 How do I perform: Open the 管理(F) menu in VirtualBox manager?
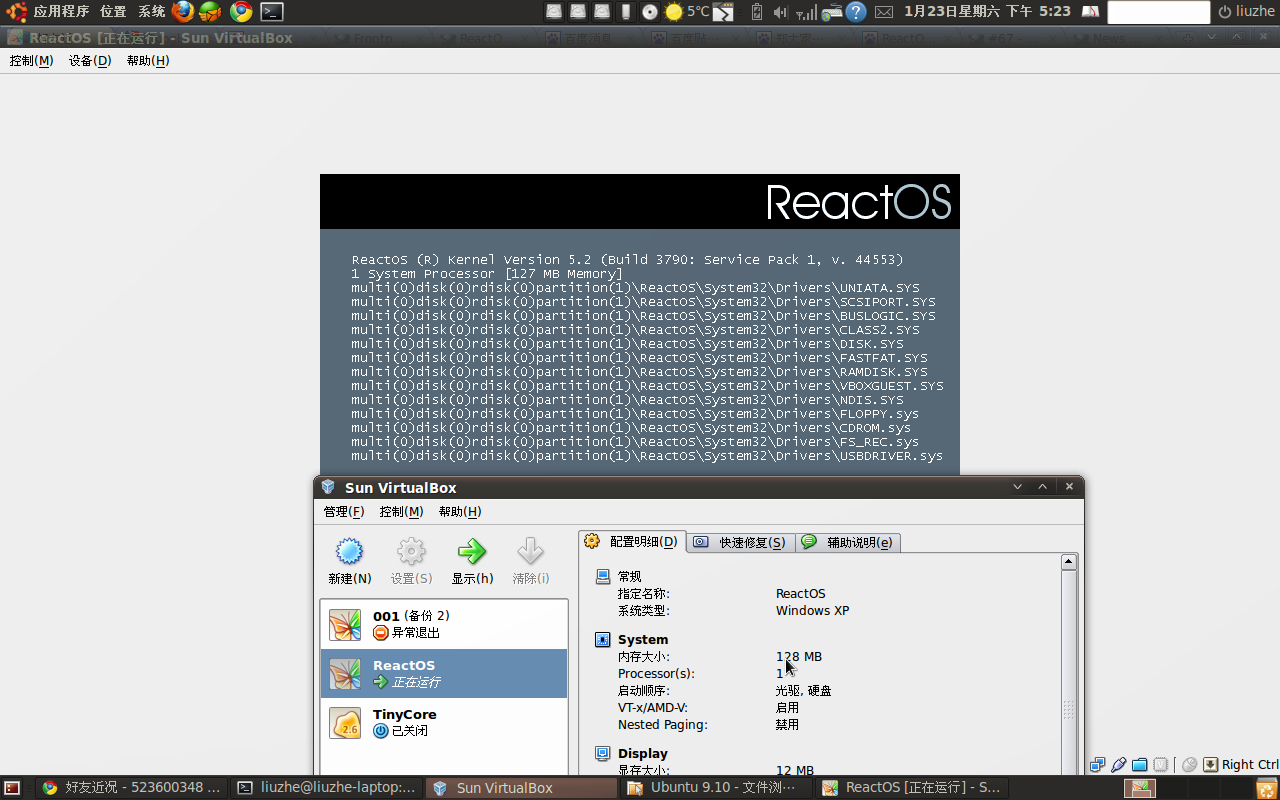(x=343, y=511)
